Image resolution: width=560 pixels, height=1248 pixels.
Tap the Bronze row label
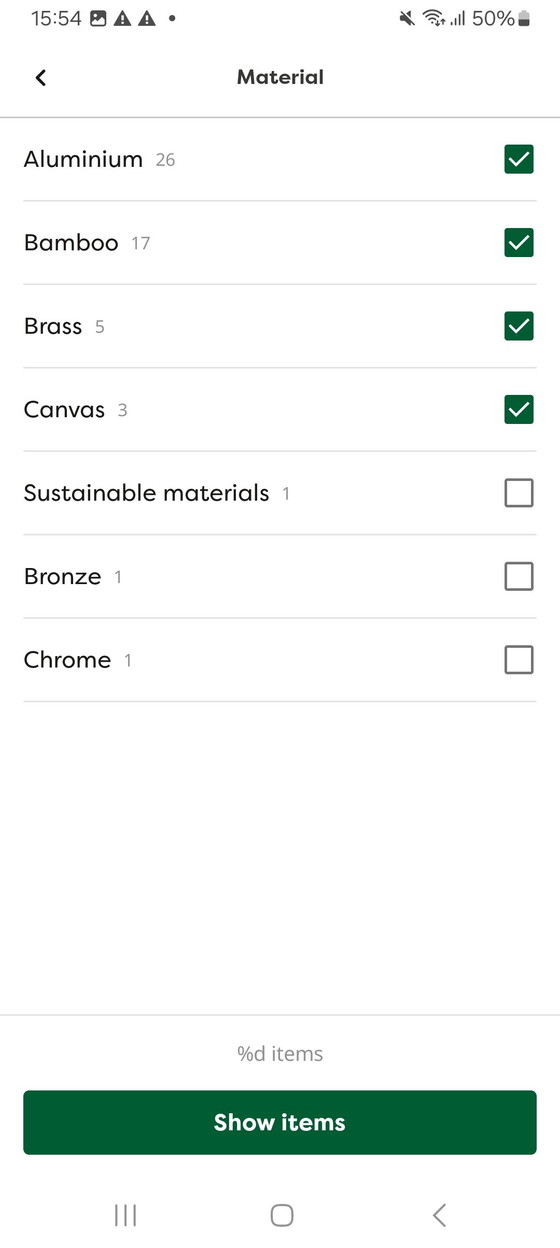coord(63,576)
